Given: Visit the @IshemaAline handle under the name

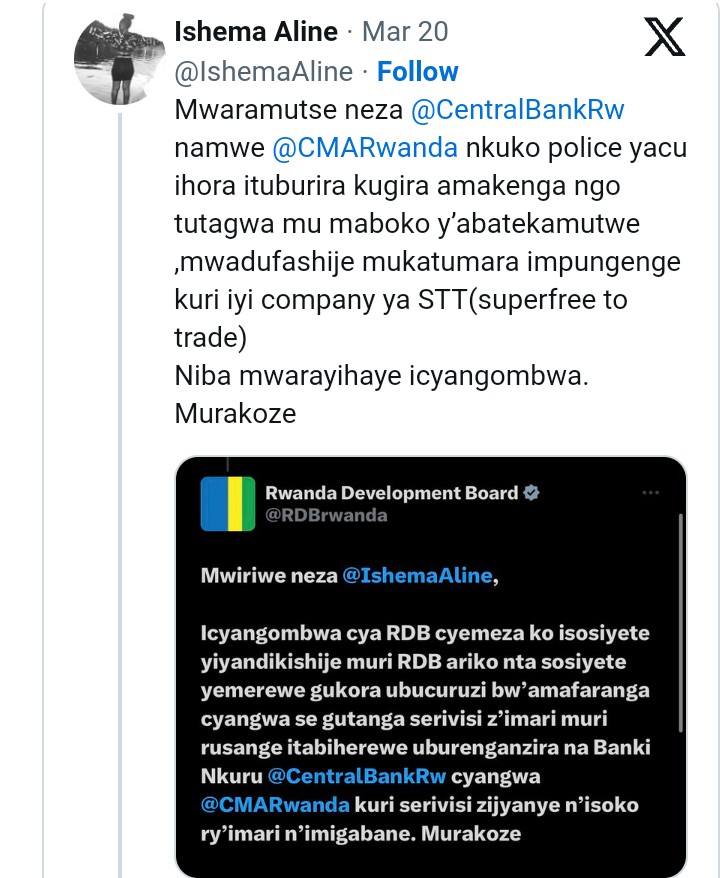Looking at the screenshot, I should (263, 72).
